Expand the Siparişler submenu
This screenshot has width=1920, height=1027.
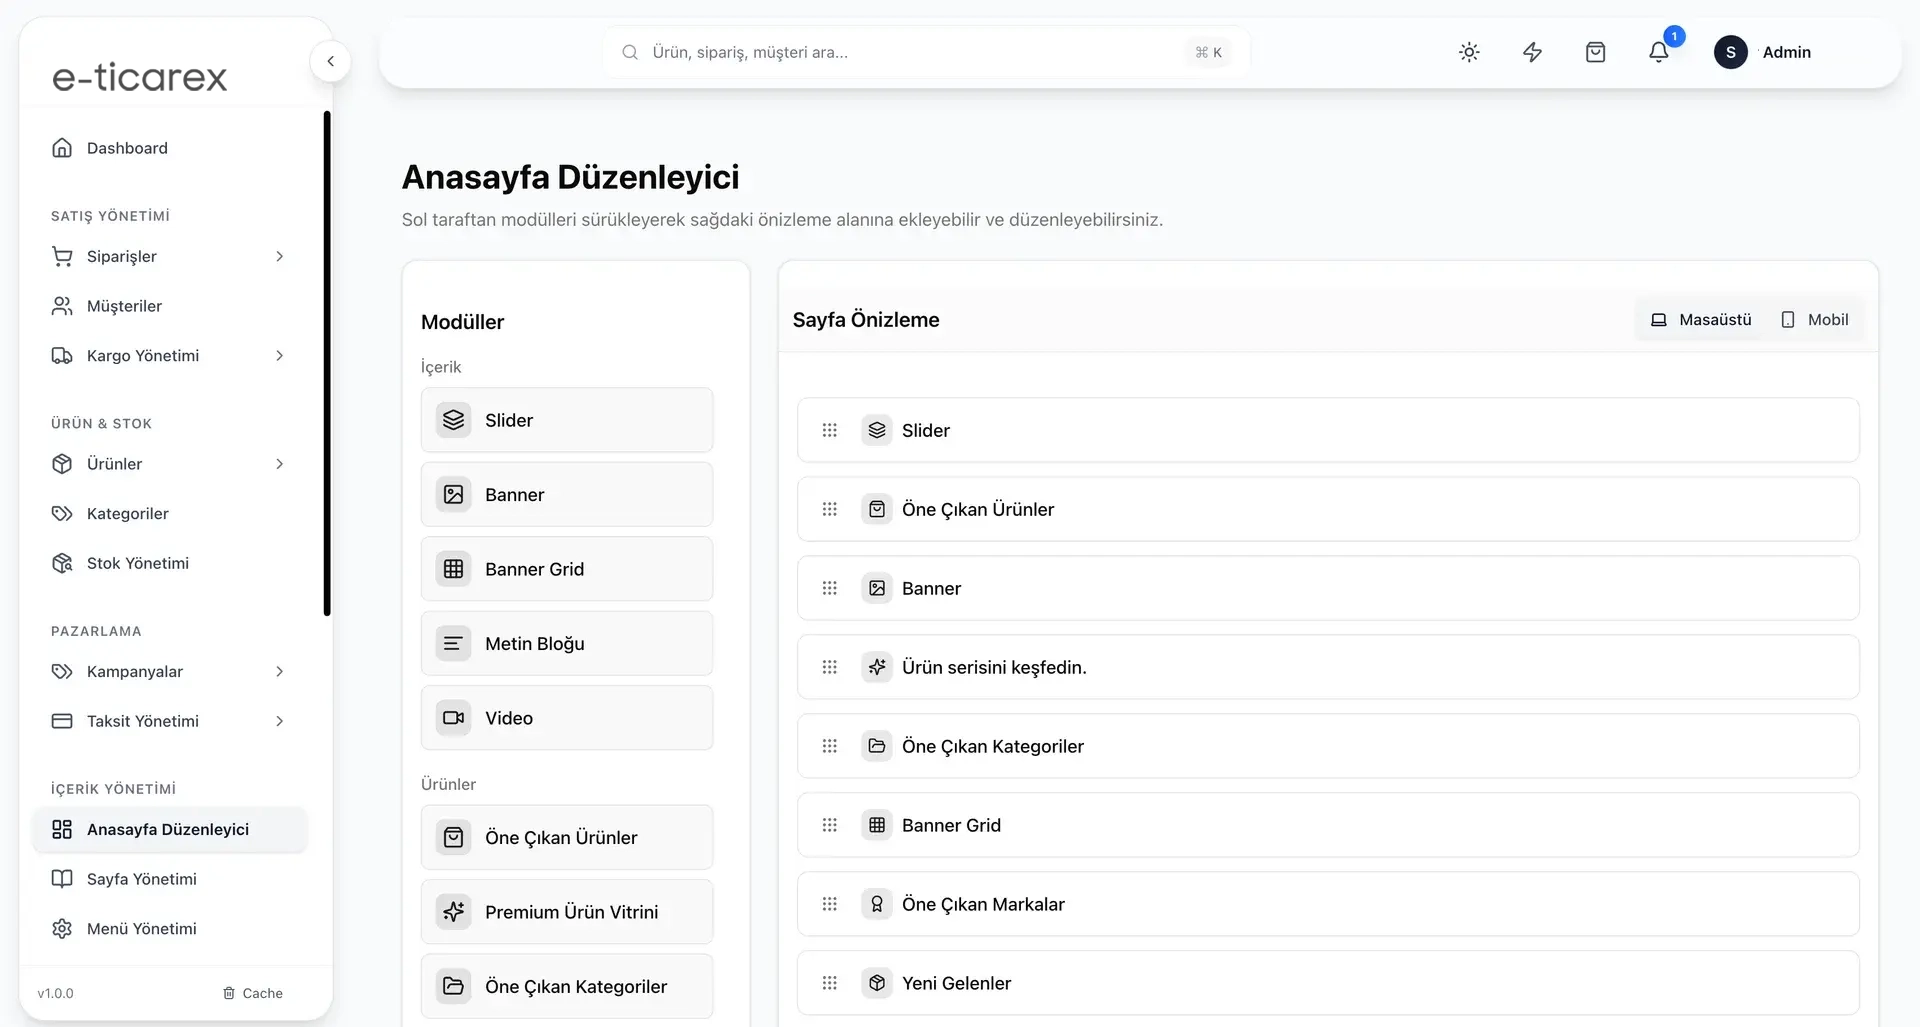[x=279, y=257]
